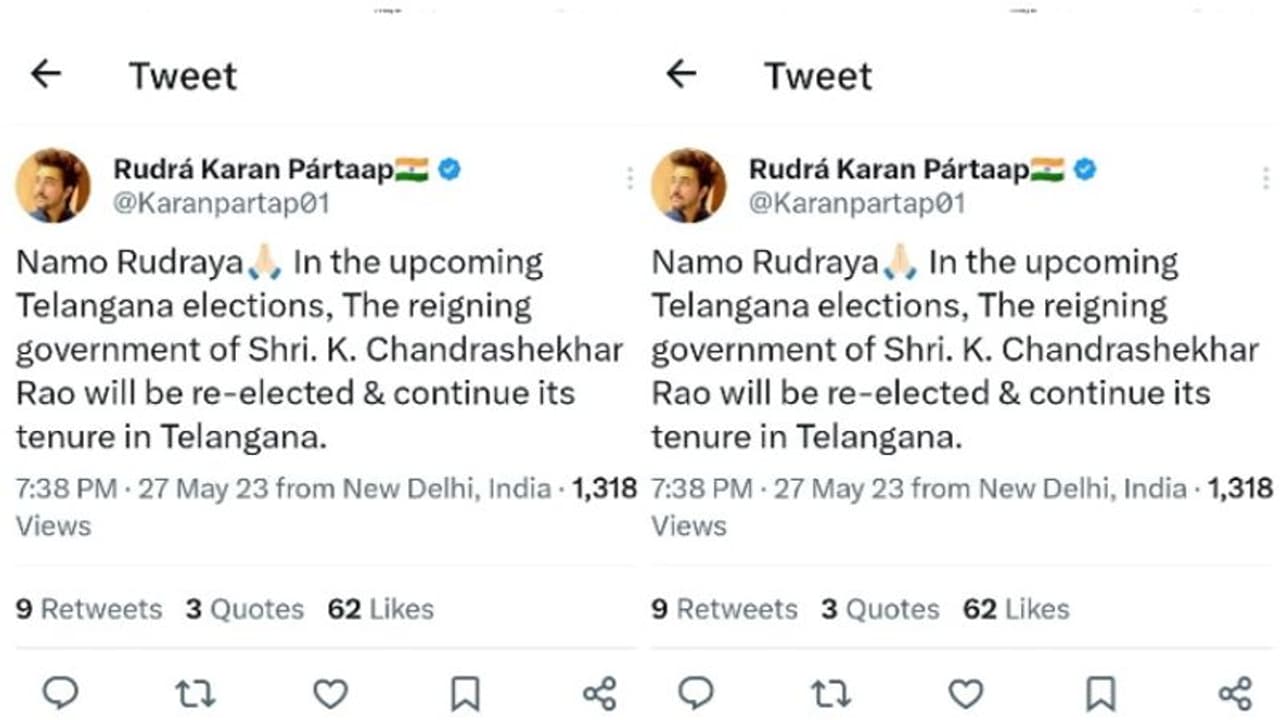View the 62 Likes list
The width and height of the screenshot is (1280, 720).
pos(380,609)
